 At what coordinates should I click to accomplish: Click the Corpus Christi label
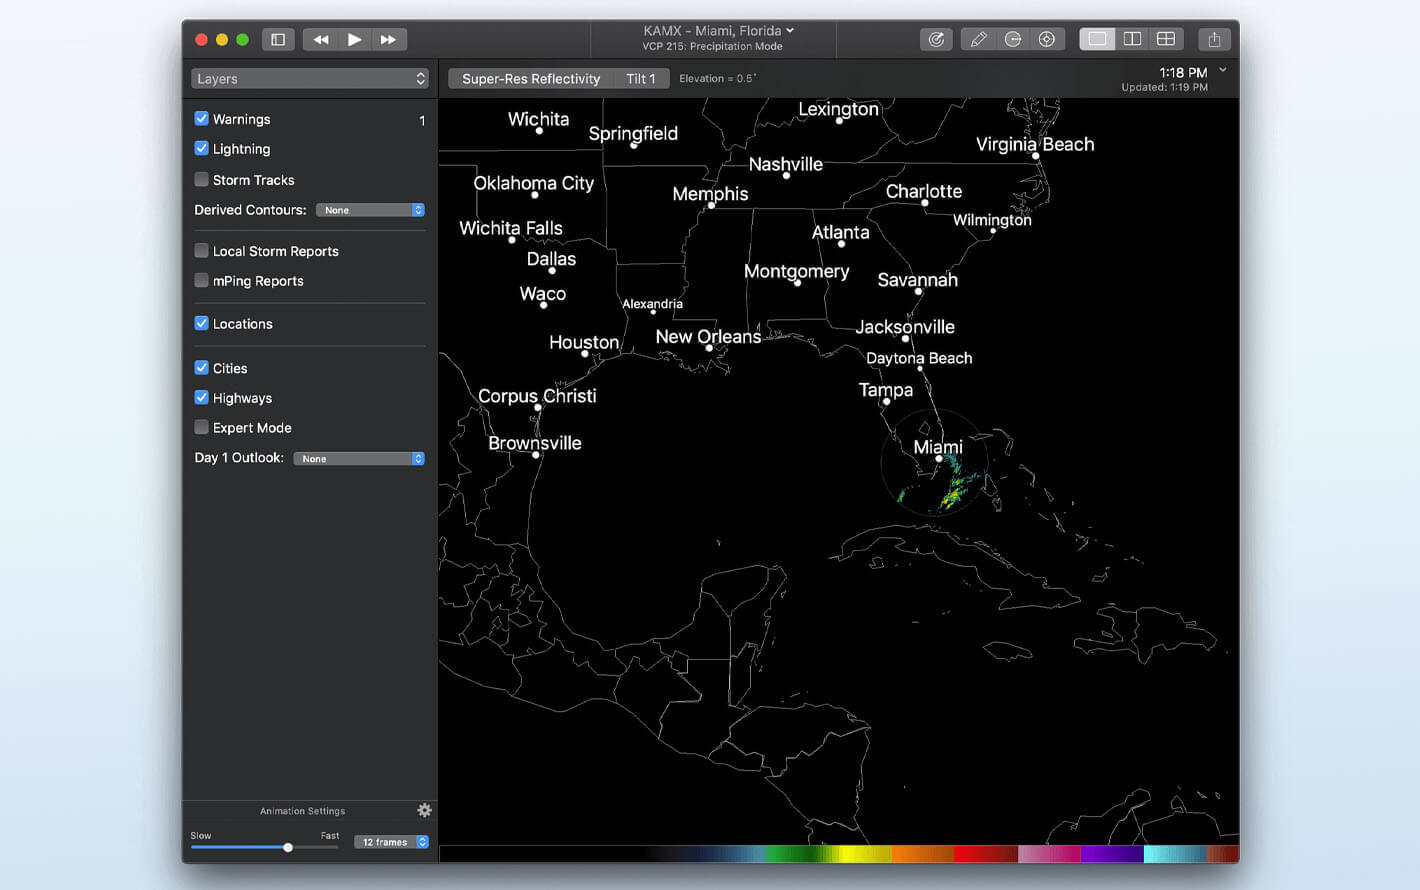pyautogui.click(x=537, y=396)
